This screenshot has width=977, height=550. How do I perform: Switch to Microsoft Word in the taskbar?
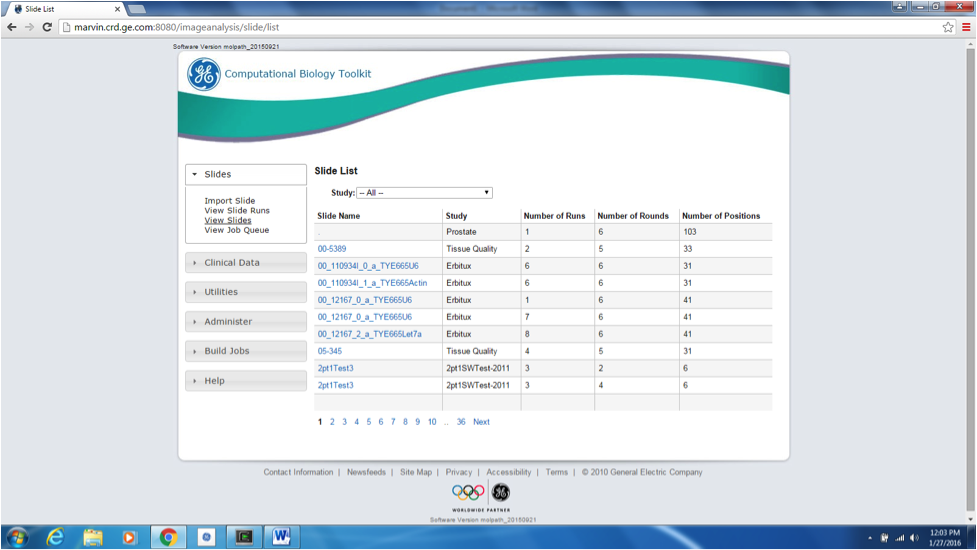click(x=281, y=537)
